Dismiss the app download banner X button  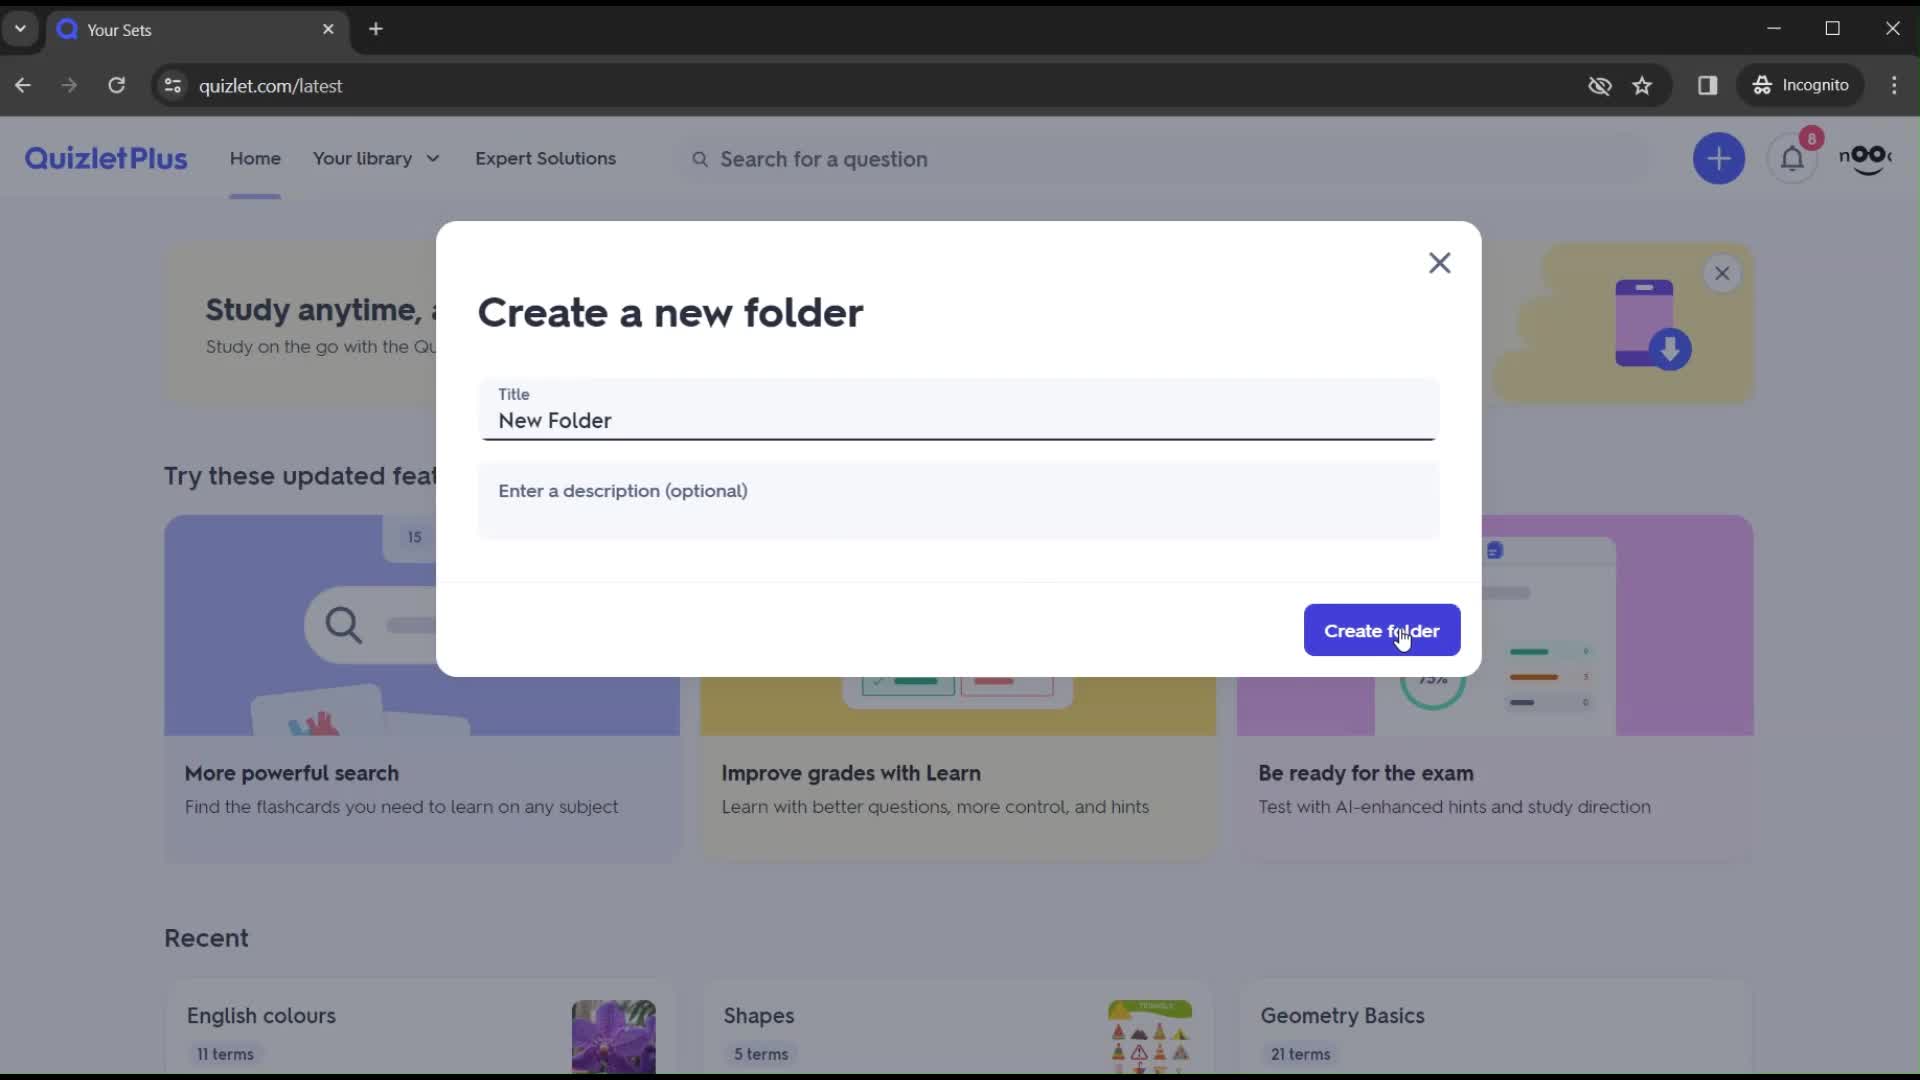(1722, 273)
